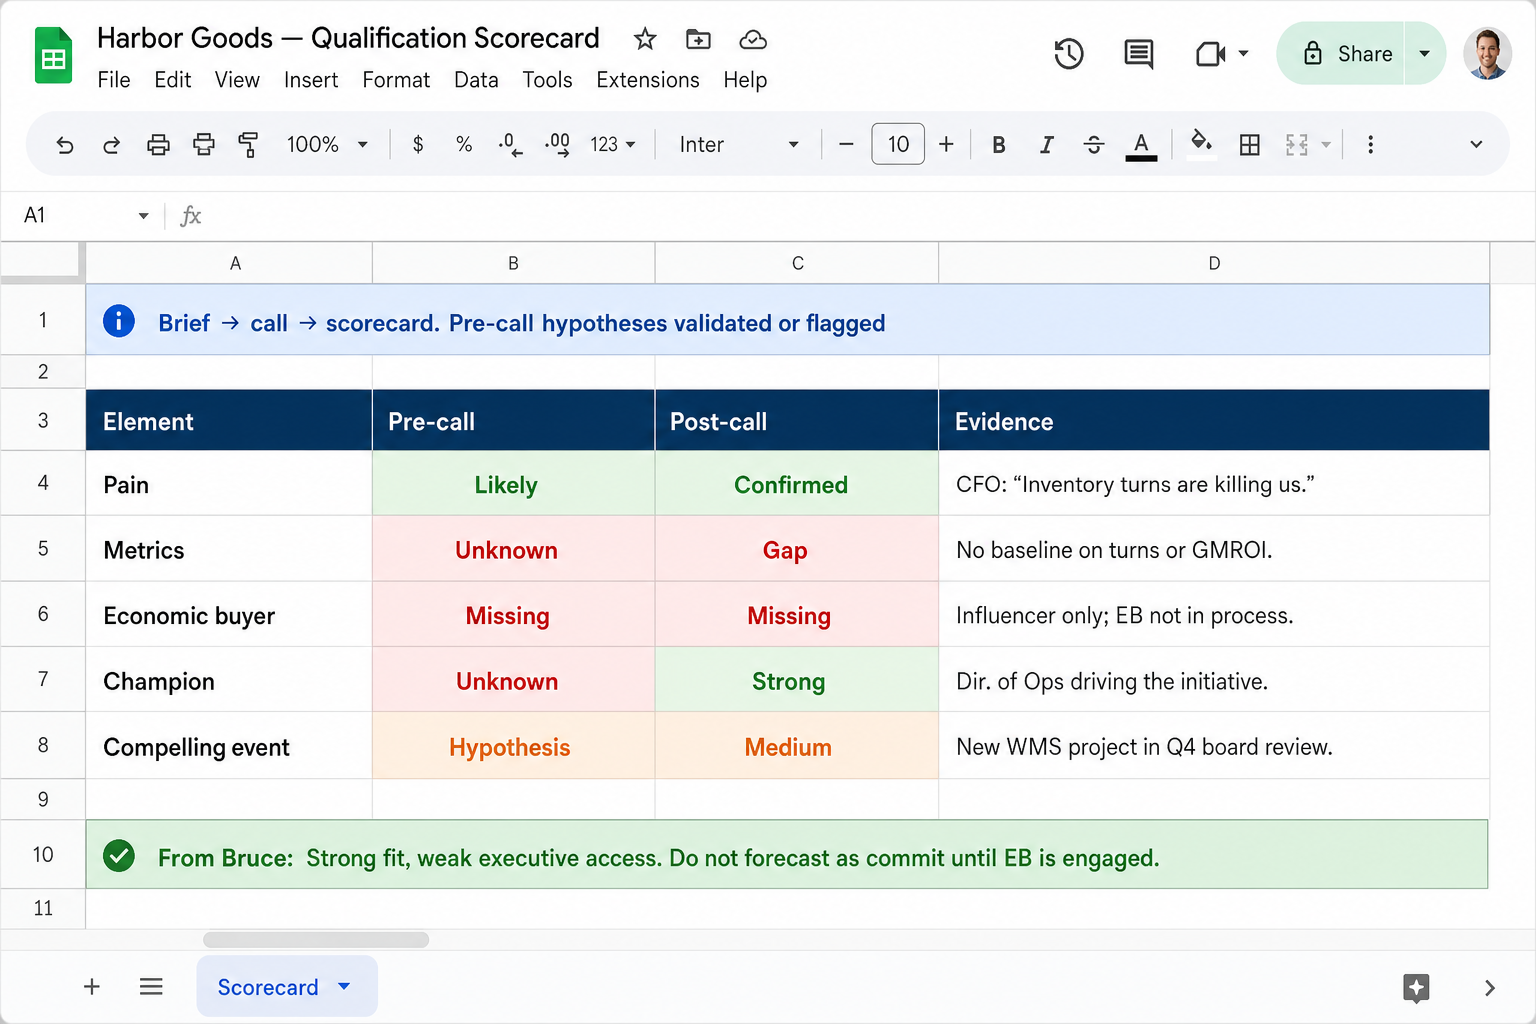1536x1024 pixels.
Task: Open the fill color bucket
Action: pyautogui.click(x=1201, y=144)
